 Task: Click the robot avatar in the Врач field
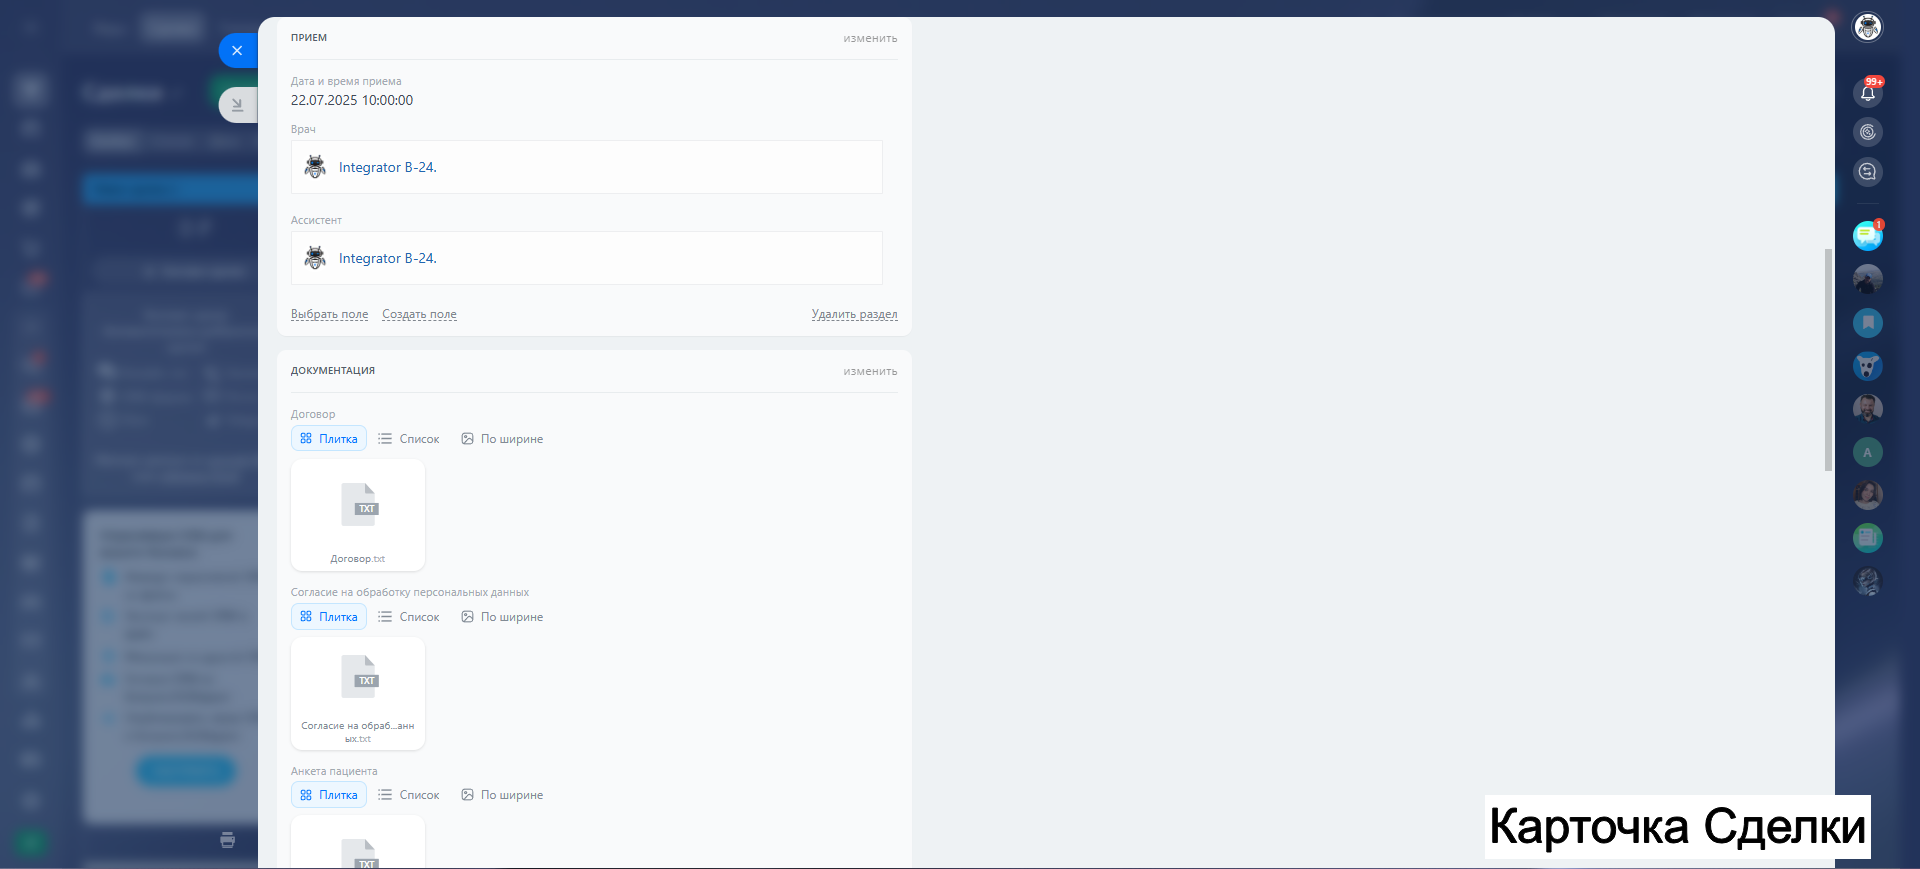[315, 167]
